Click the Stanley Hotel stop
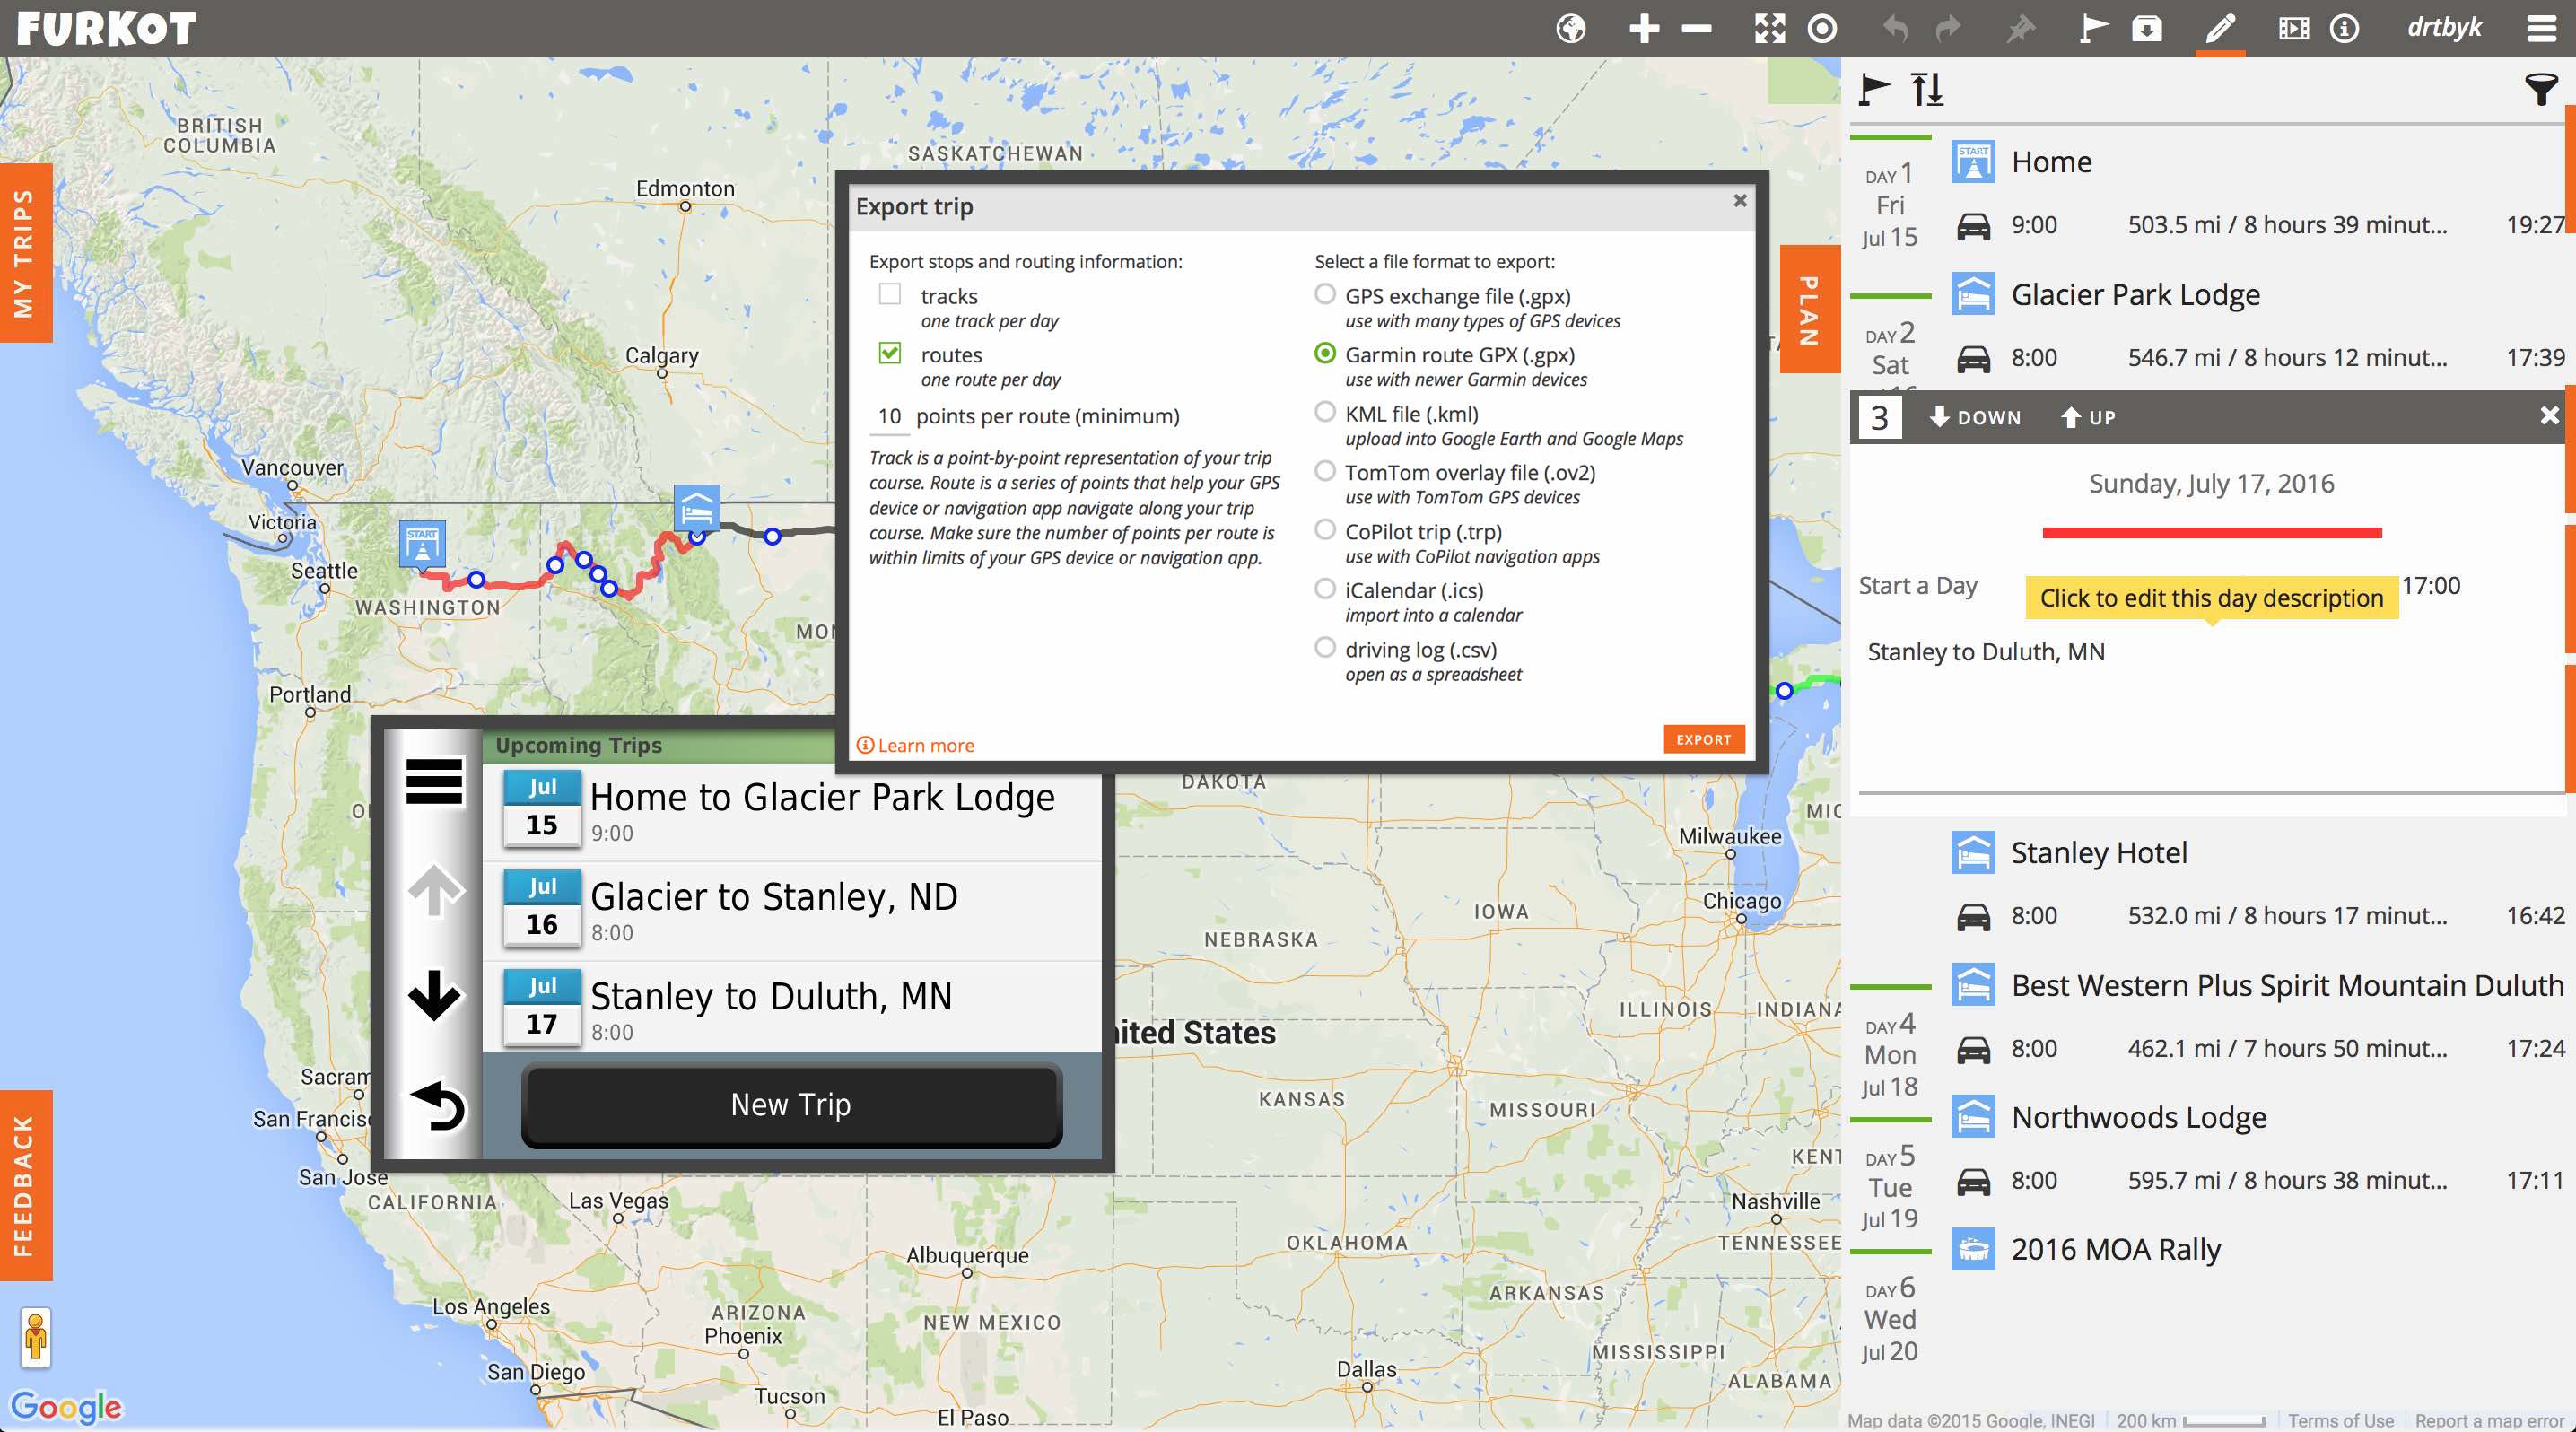 coord(2099,853)
